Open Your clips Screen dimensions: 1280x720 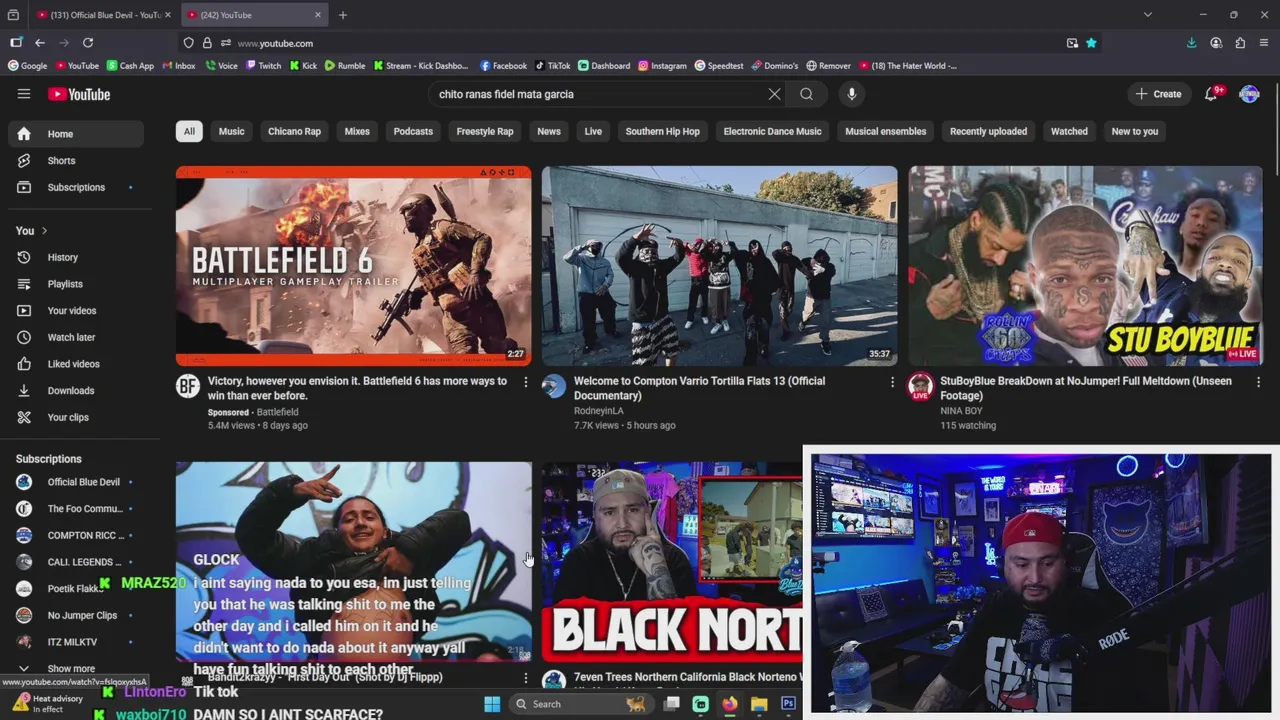pyautogui.click(x=76, y=417)
